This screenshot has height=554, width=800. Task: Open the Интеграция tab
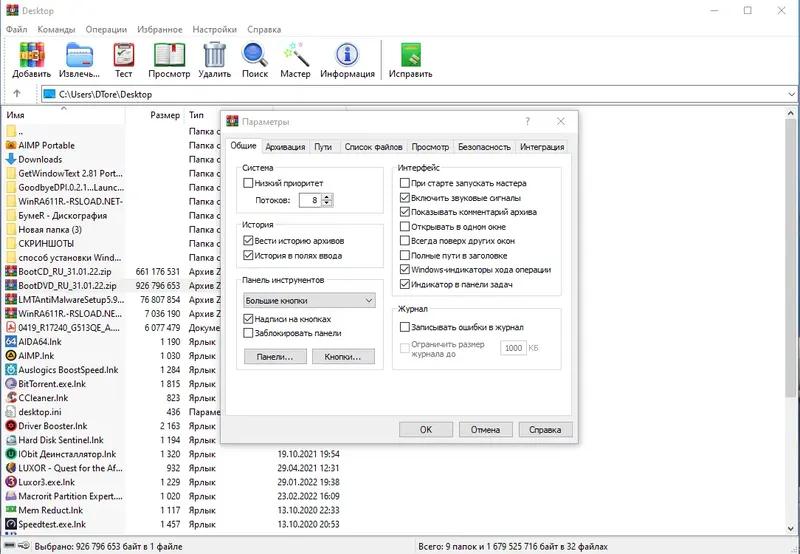coord(542,147)
